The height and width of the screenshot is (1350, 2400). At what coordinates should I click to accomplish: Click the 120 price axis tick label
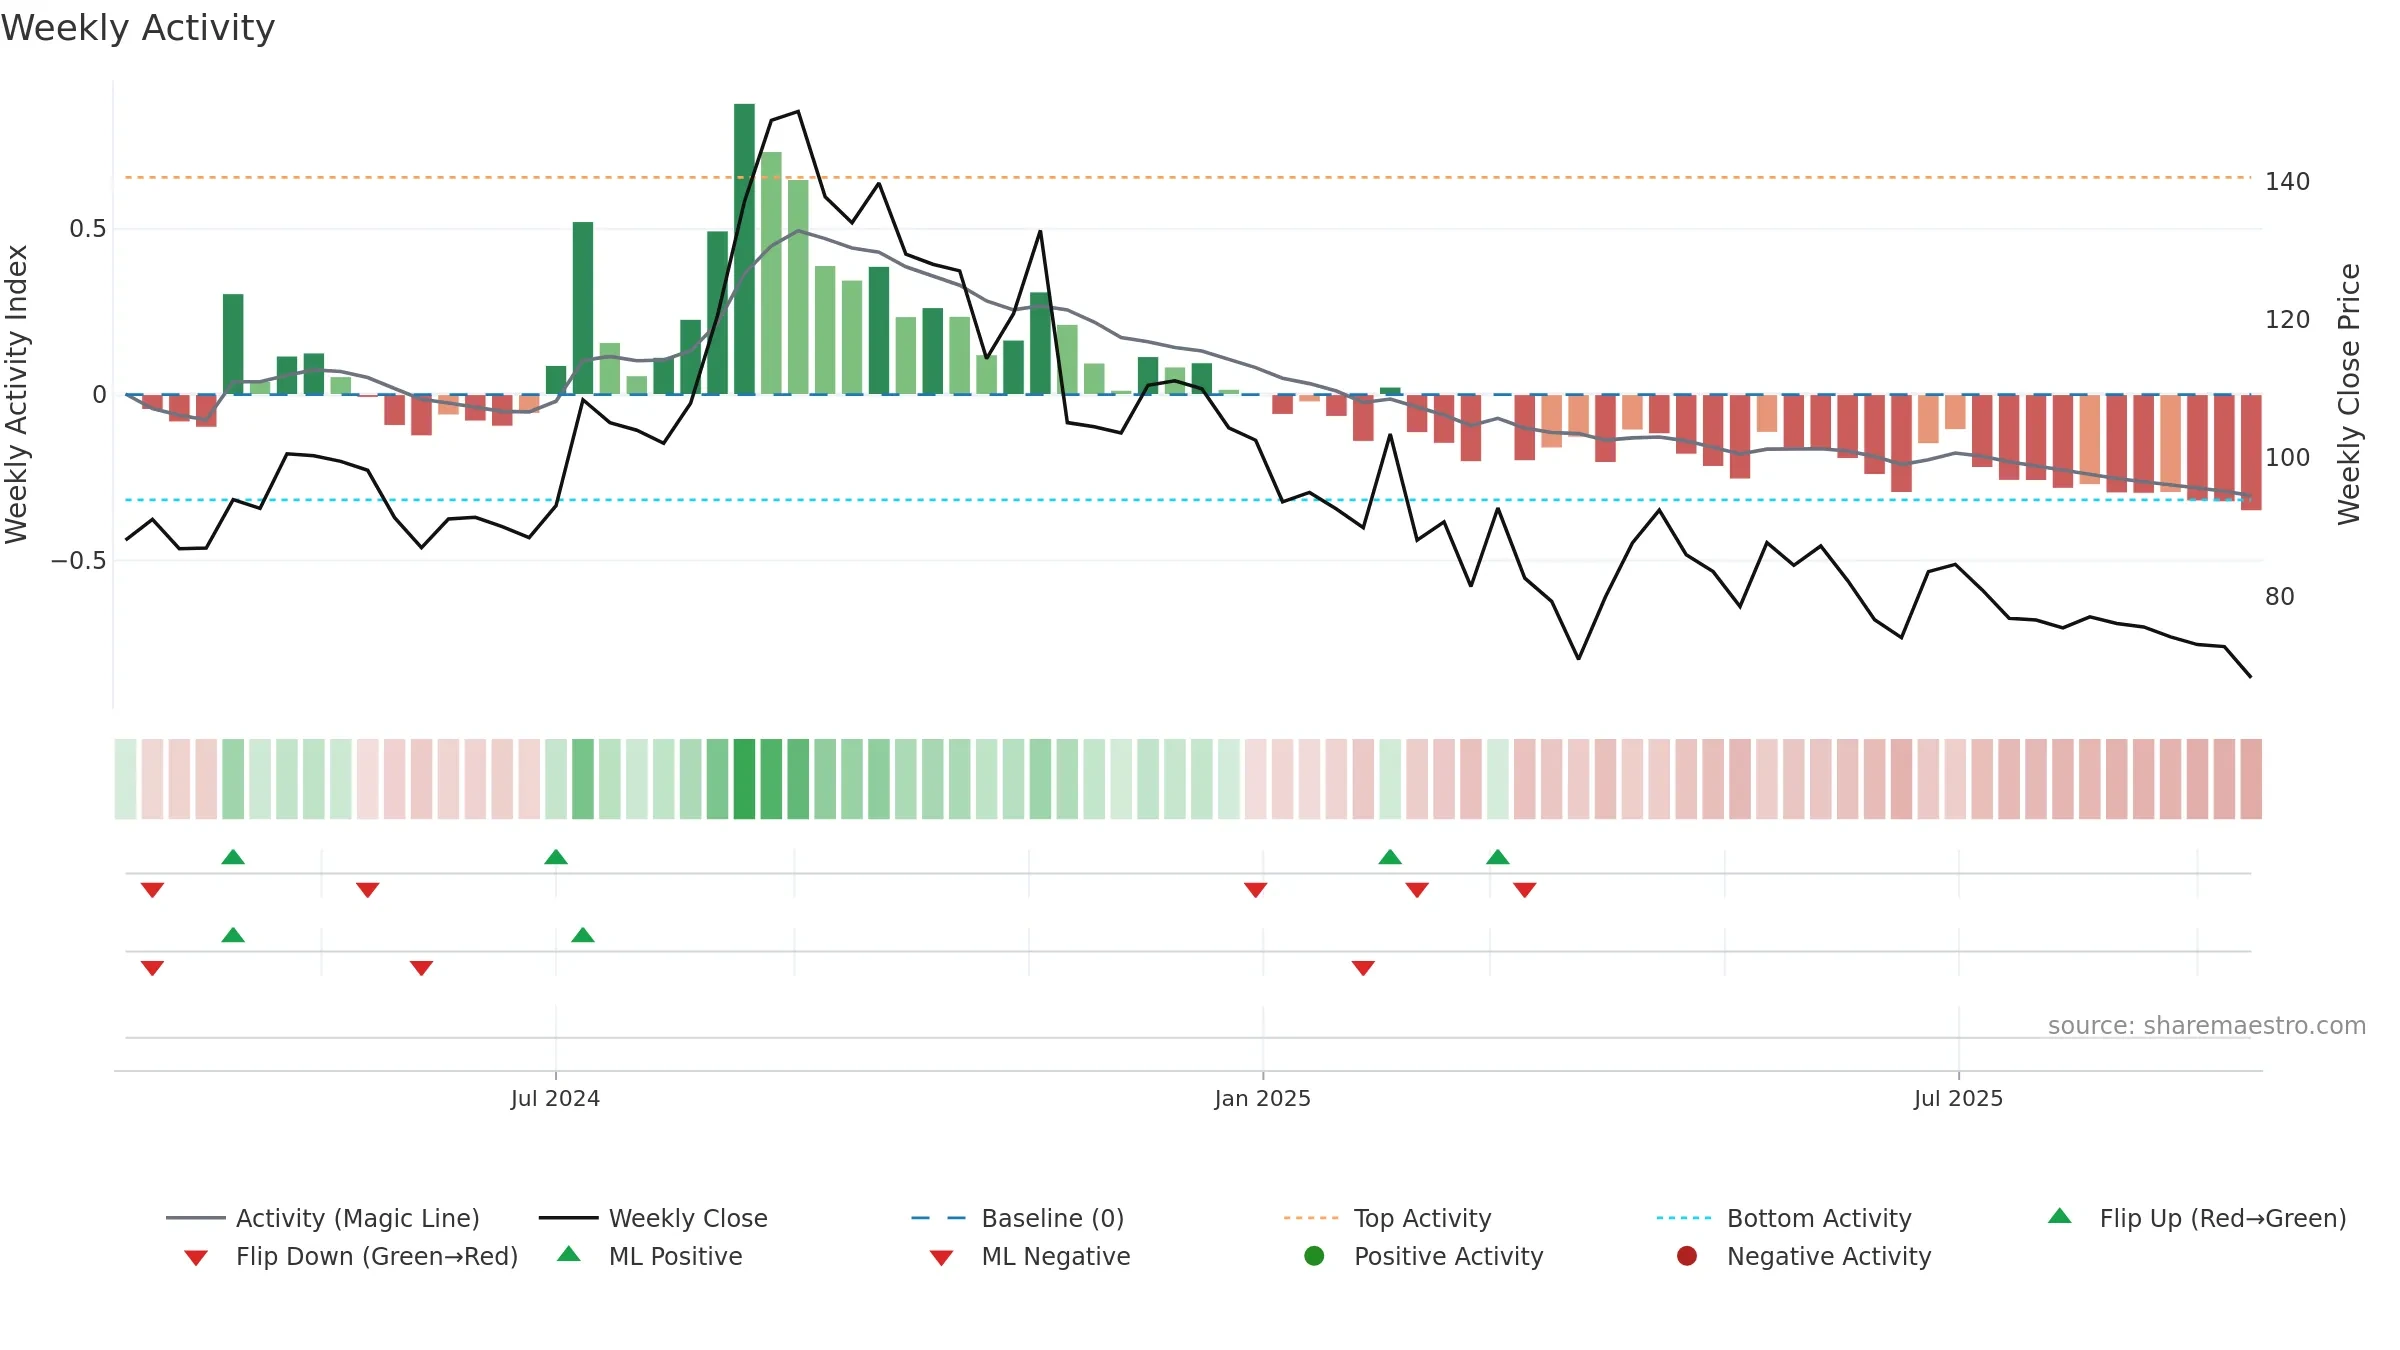click(x=2287, y=320)
